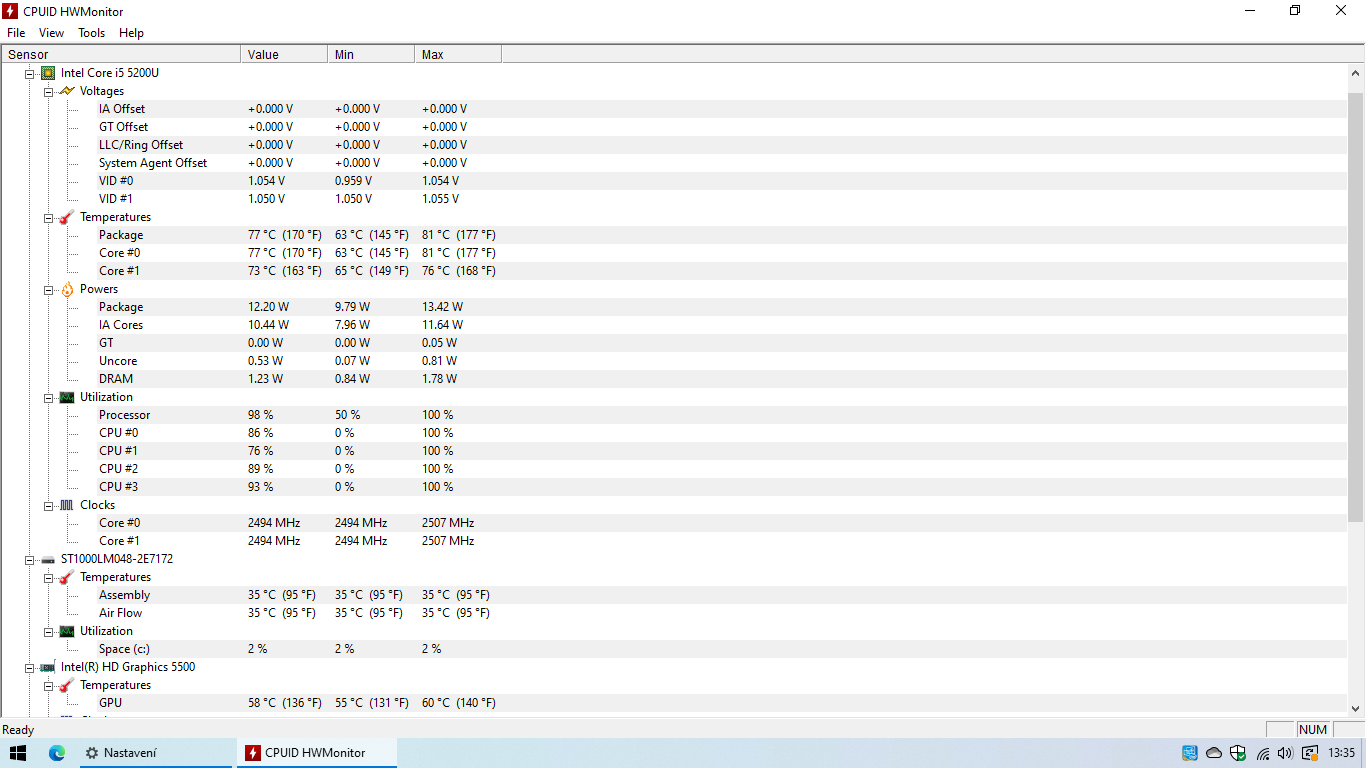Collapse the CPU Voltages section
Viewport: 1366px width, 768px height.
point(49,91)
